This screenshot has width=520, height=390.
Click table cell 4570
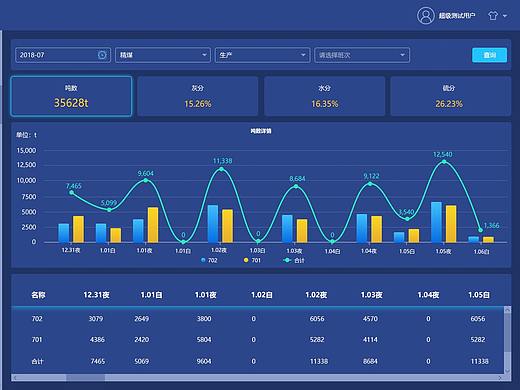click(370, 319)
